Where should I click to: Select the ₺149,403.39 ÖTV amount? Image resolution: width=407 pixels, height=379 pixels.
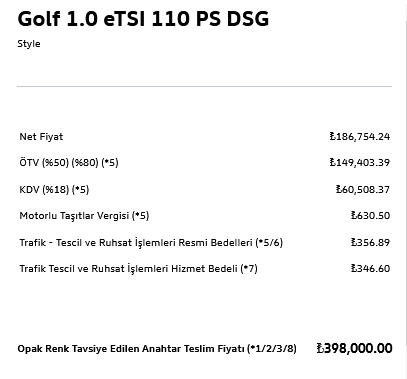coord(360,163)
